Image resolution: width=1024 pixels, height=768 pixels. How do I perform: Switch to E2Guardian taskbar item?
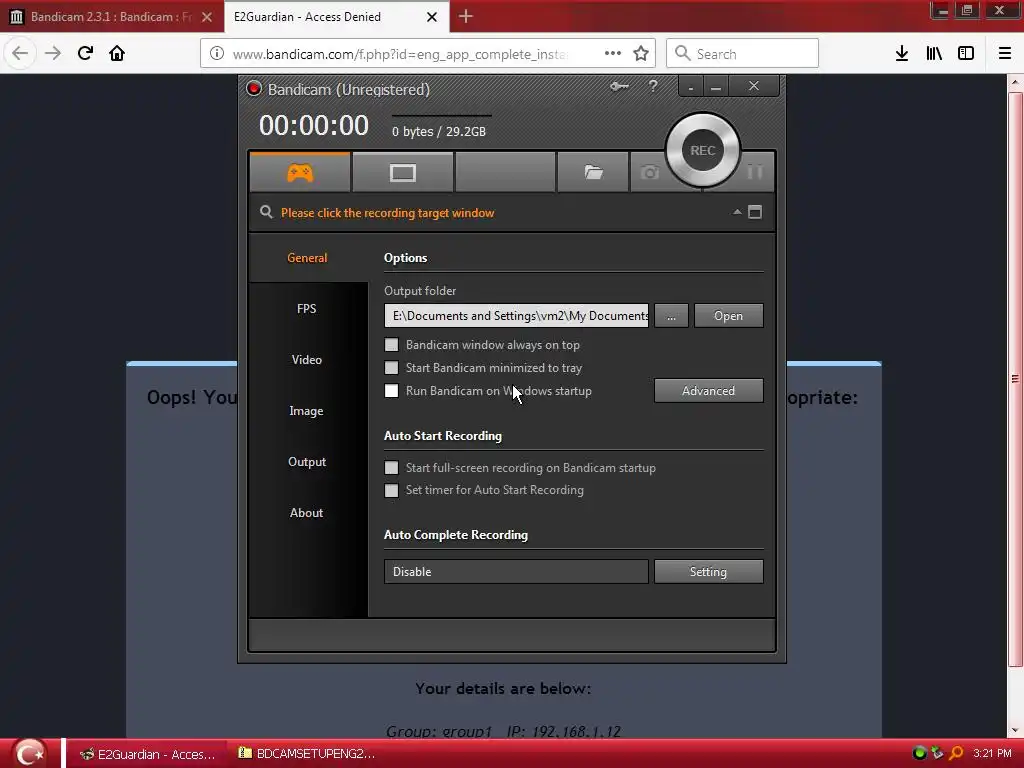point(146,754)
